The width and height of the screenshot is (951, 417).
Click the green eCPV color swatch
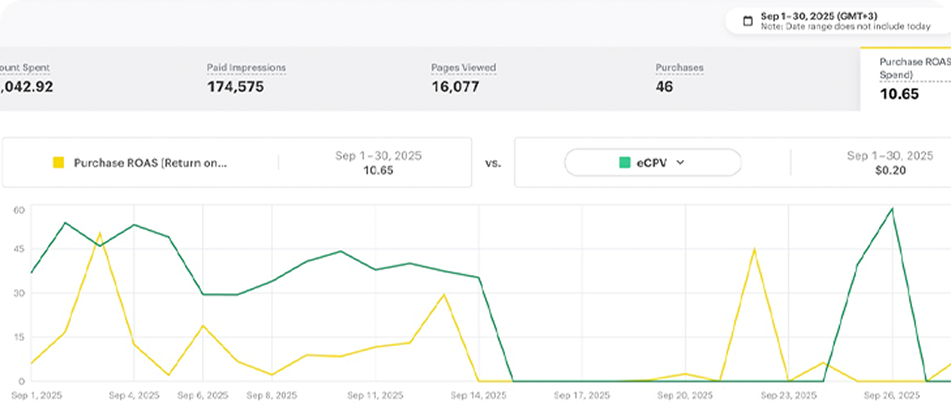[x=625, y=162]
